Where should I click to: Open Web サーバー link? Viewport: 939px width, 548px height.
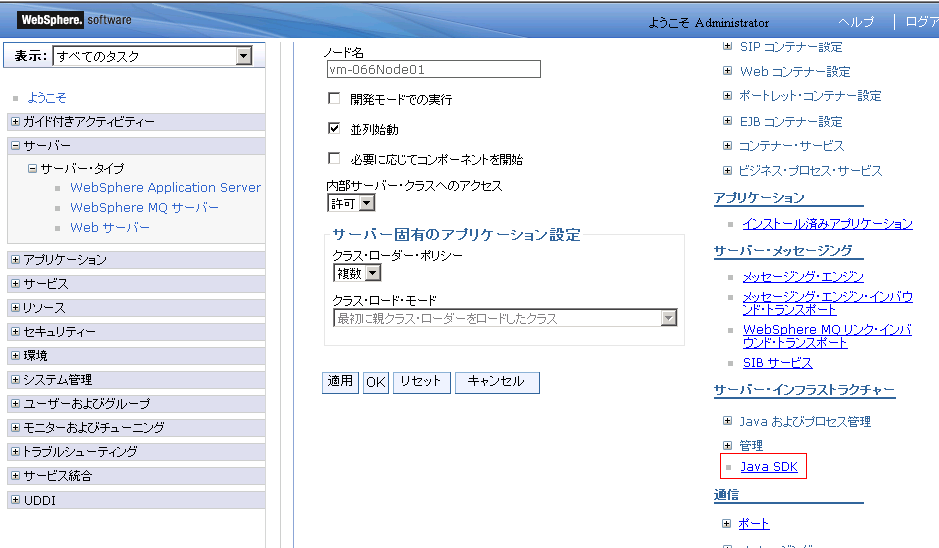[110, 228]
